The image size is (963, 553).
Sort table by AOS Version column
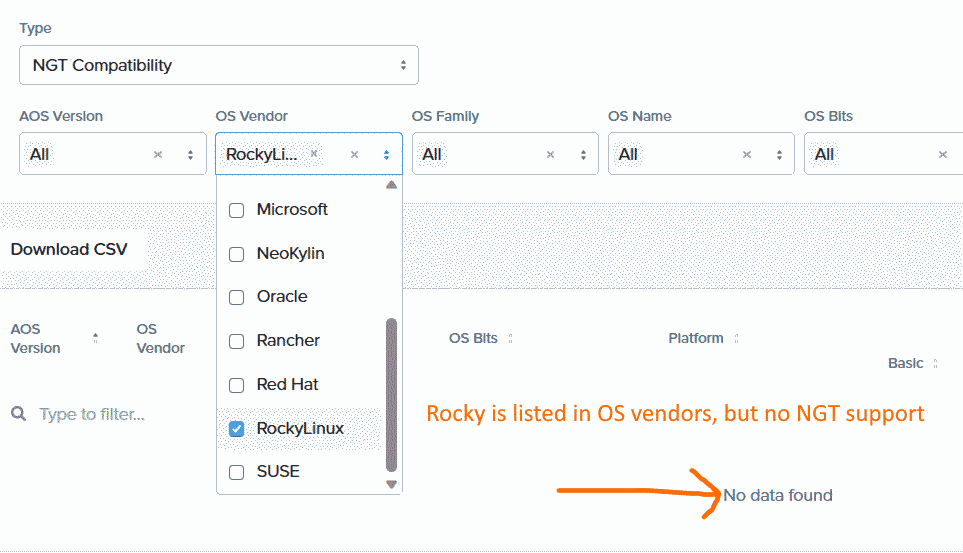95,338
